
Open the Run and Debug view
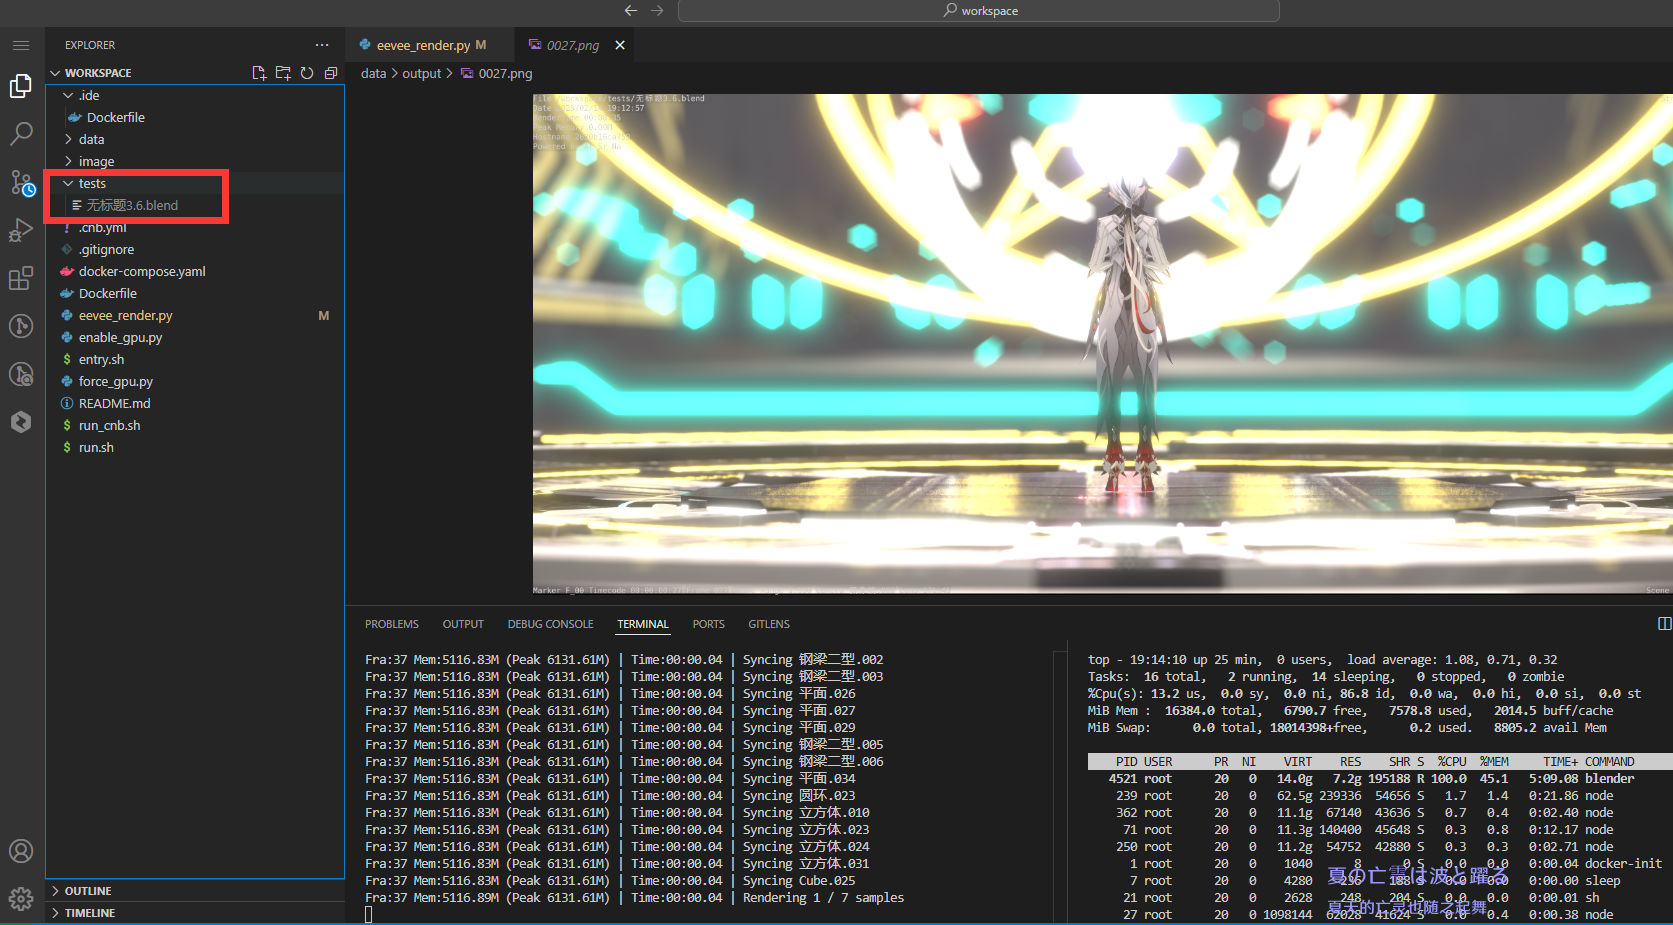pyautogui.click(x=21, y=230)
